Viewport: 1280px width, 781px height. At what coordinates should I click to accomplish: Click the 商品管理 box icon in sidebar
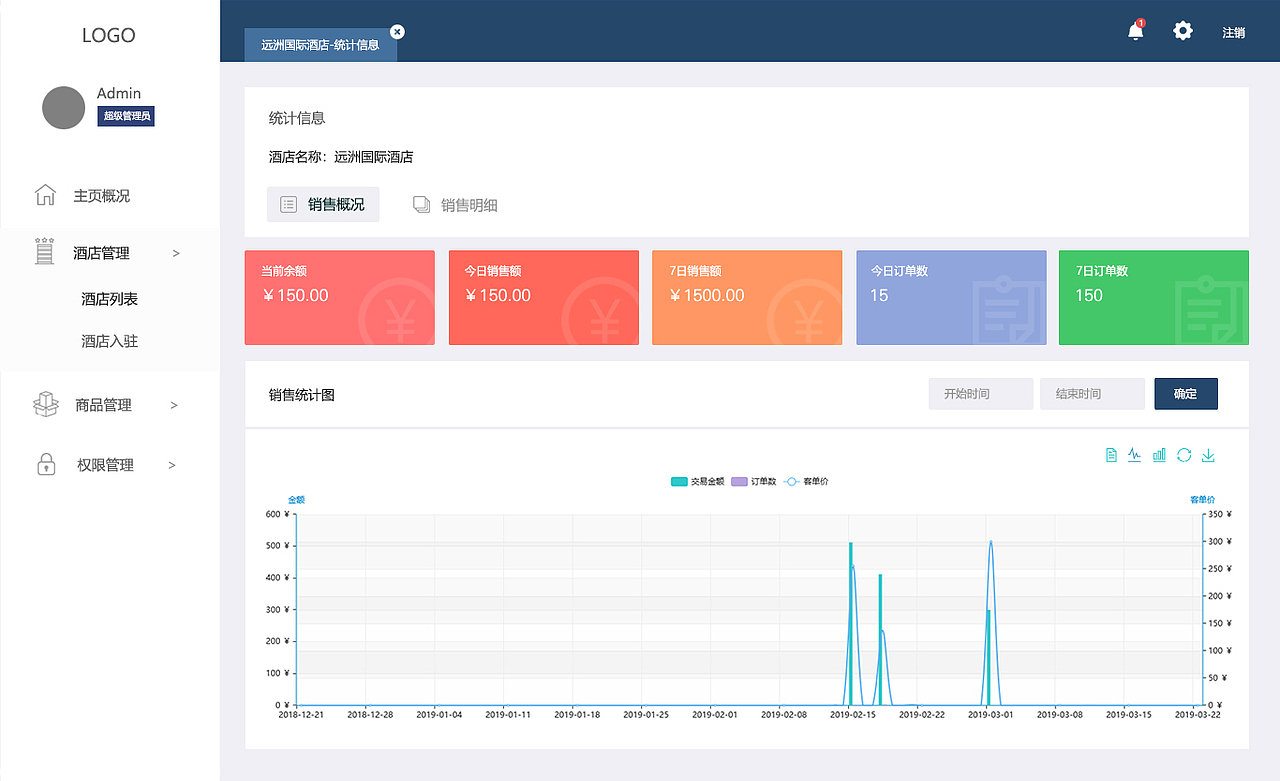point(45,404)
